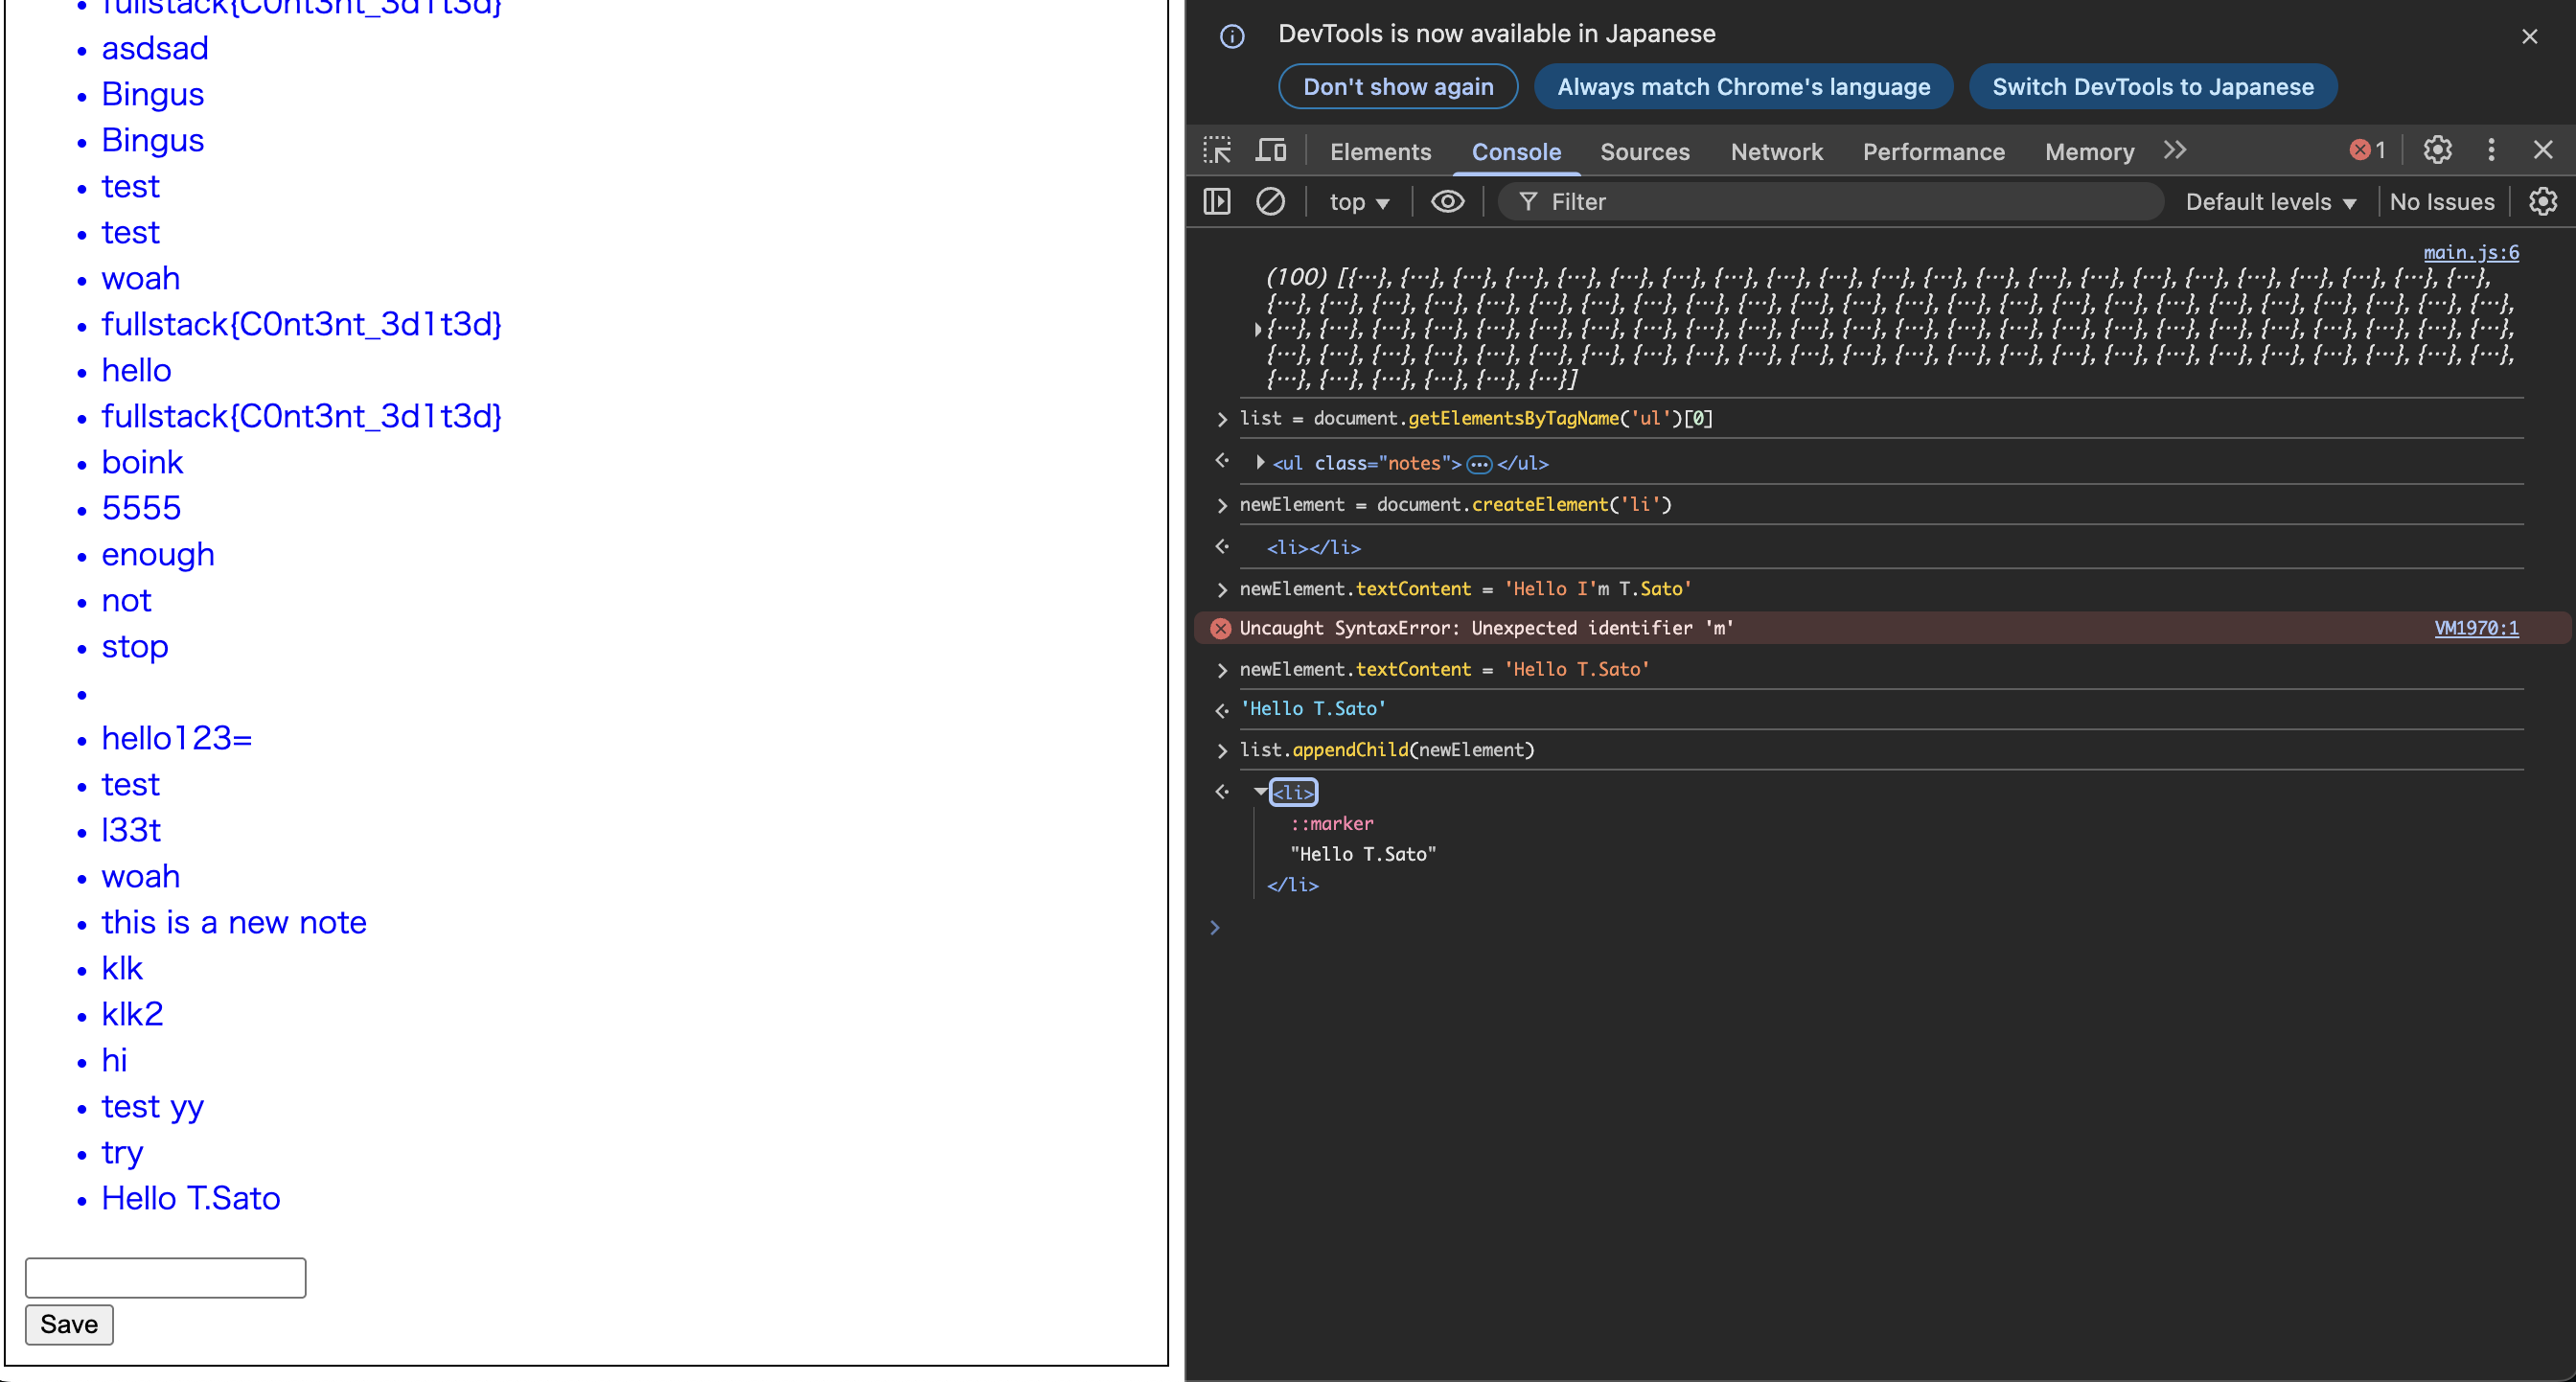
Task: Click the note text input field
Action: (166, 1278)
